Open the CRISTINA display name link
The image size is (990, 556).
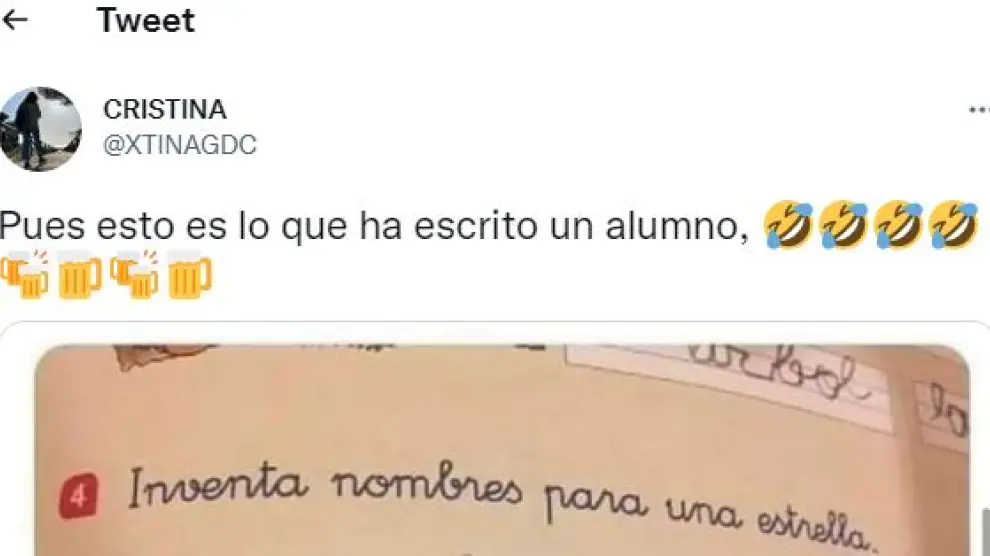click(x=165, y=110)
